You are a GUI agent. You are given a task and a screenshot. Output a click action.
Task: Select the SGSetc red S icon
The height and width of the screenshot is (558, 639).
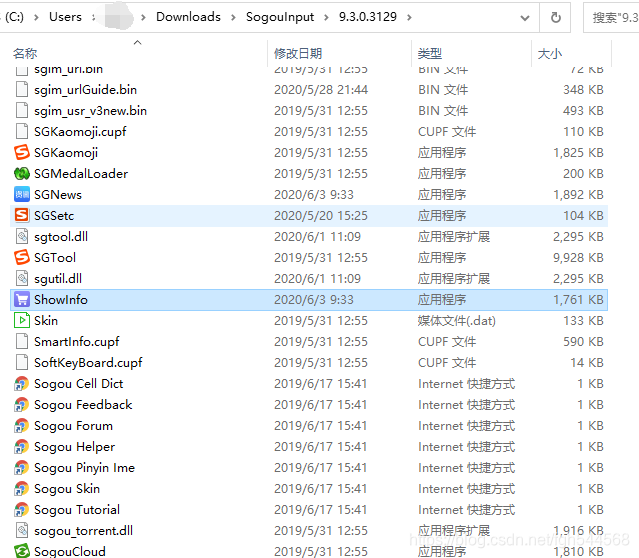tap(22, 215)
